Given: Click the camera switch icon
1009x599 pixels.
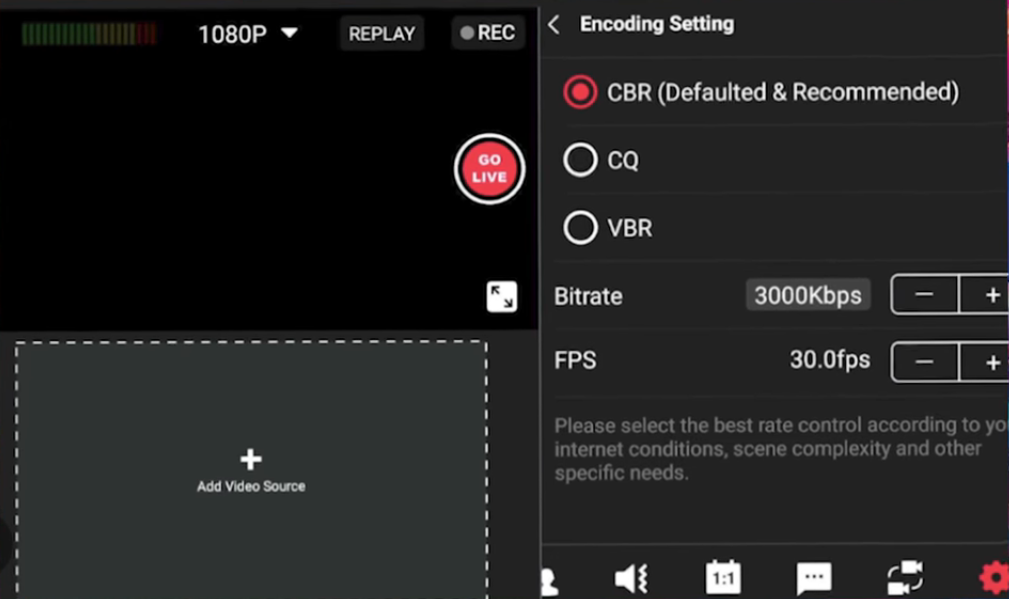Looking at the screenshot, I should 905,578.
